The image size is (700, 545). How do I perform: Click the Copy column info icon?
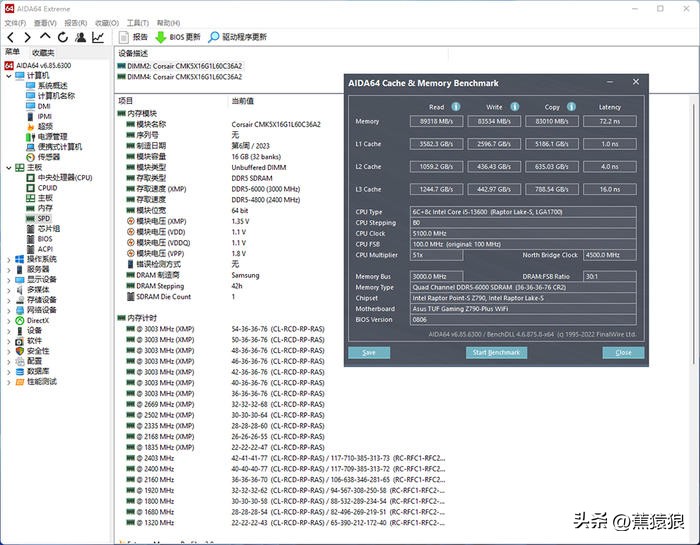coord(571,107)
